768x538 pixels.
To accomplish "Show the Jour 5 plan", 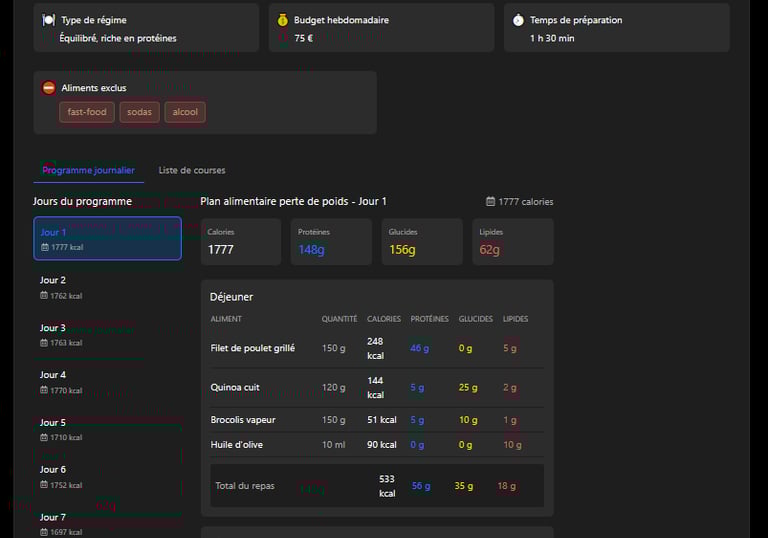I will [107, 430].
